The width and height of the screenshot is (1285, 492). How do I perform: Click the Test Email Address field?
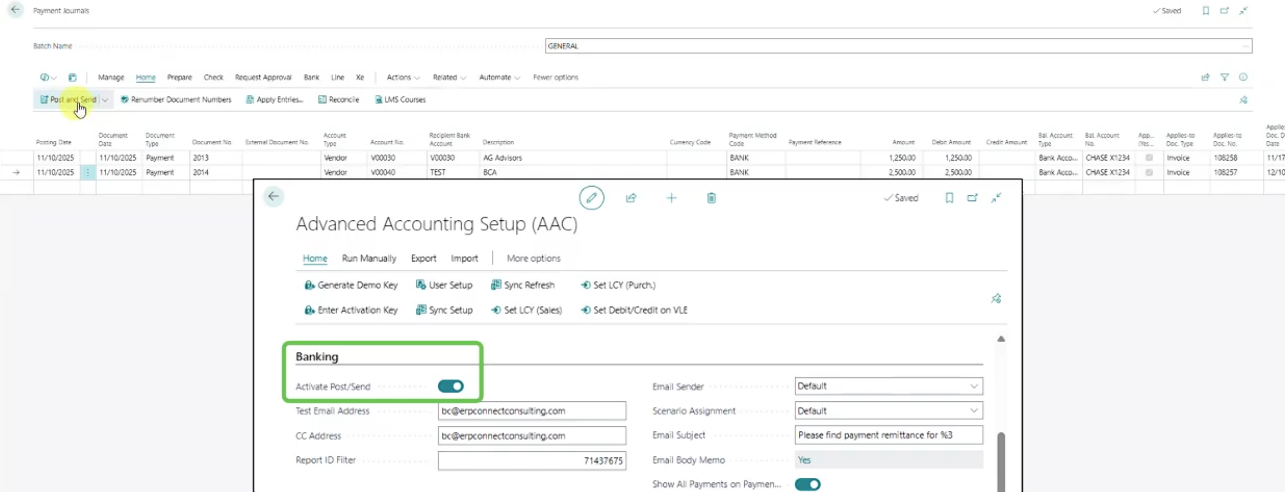pyautogui.click(x=532, y=411)
